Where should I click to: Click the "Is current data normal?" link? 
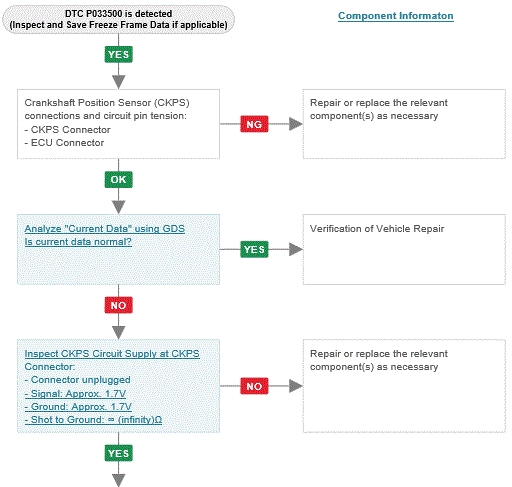click(x=78, y=242)
